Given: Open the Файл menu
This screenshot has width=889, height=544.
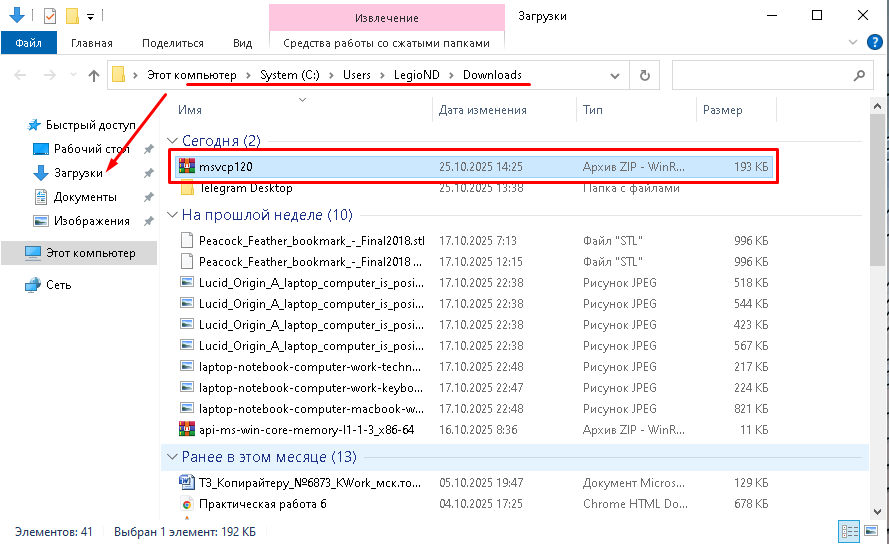Looking at the screenshot, I should (x=29, y=43).
